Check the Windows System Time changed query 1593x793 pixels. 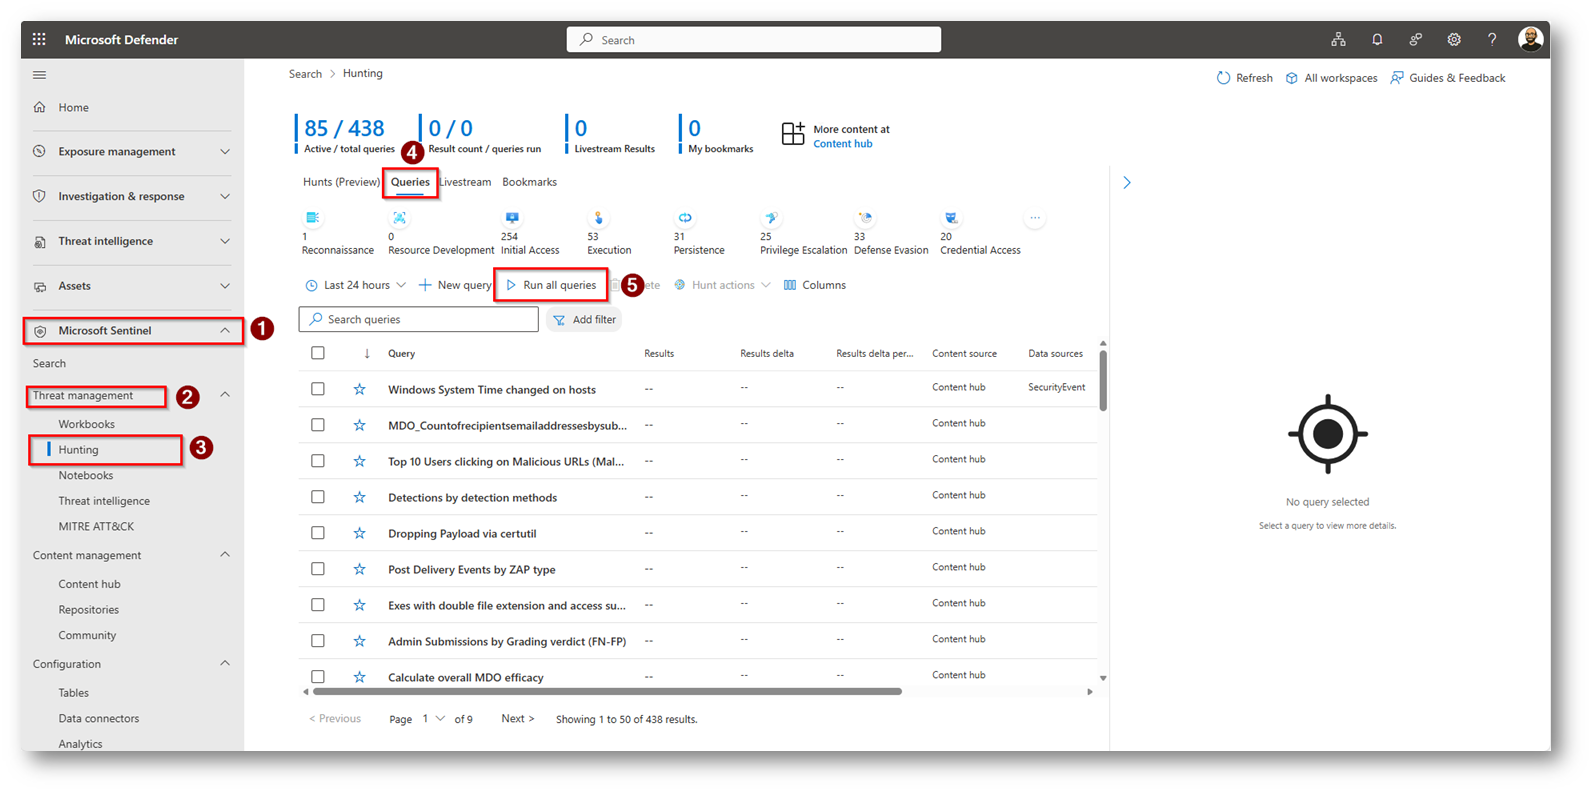click(x=318, y=389)
